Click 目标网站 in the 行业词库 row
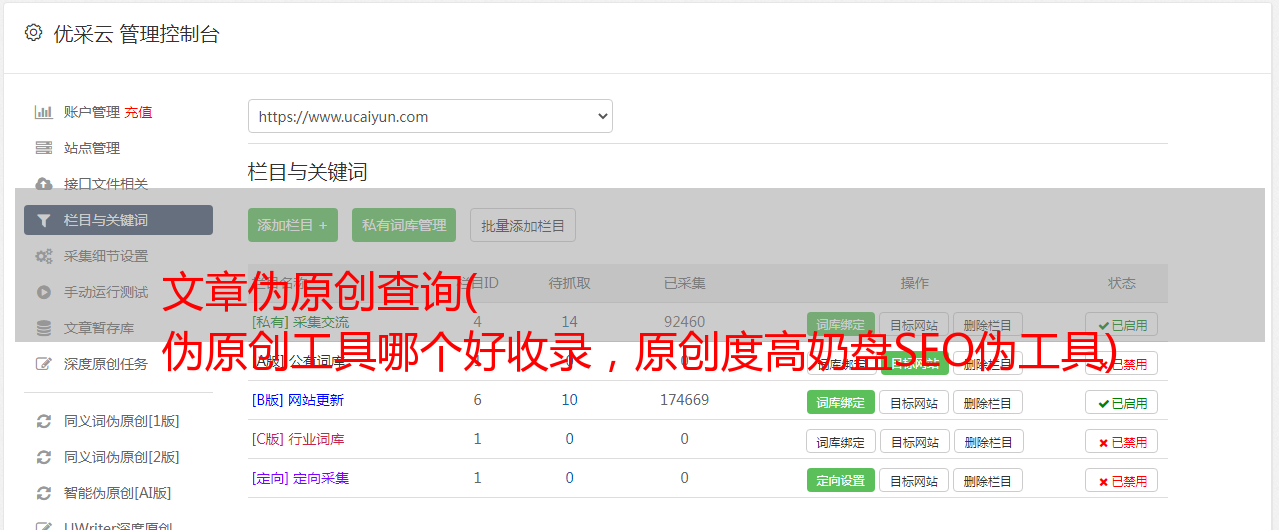This screenshot has height=530, width=1279. point(914,441)
